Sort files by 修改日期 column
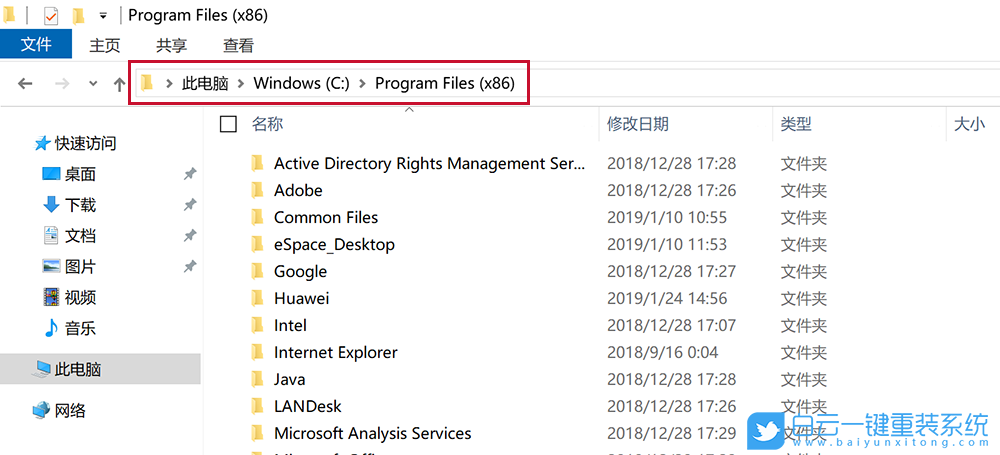Image resolution: width=1000 pixels, height=455 pixels. click(x=637, y=124)
